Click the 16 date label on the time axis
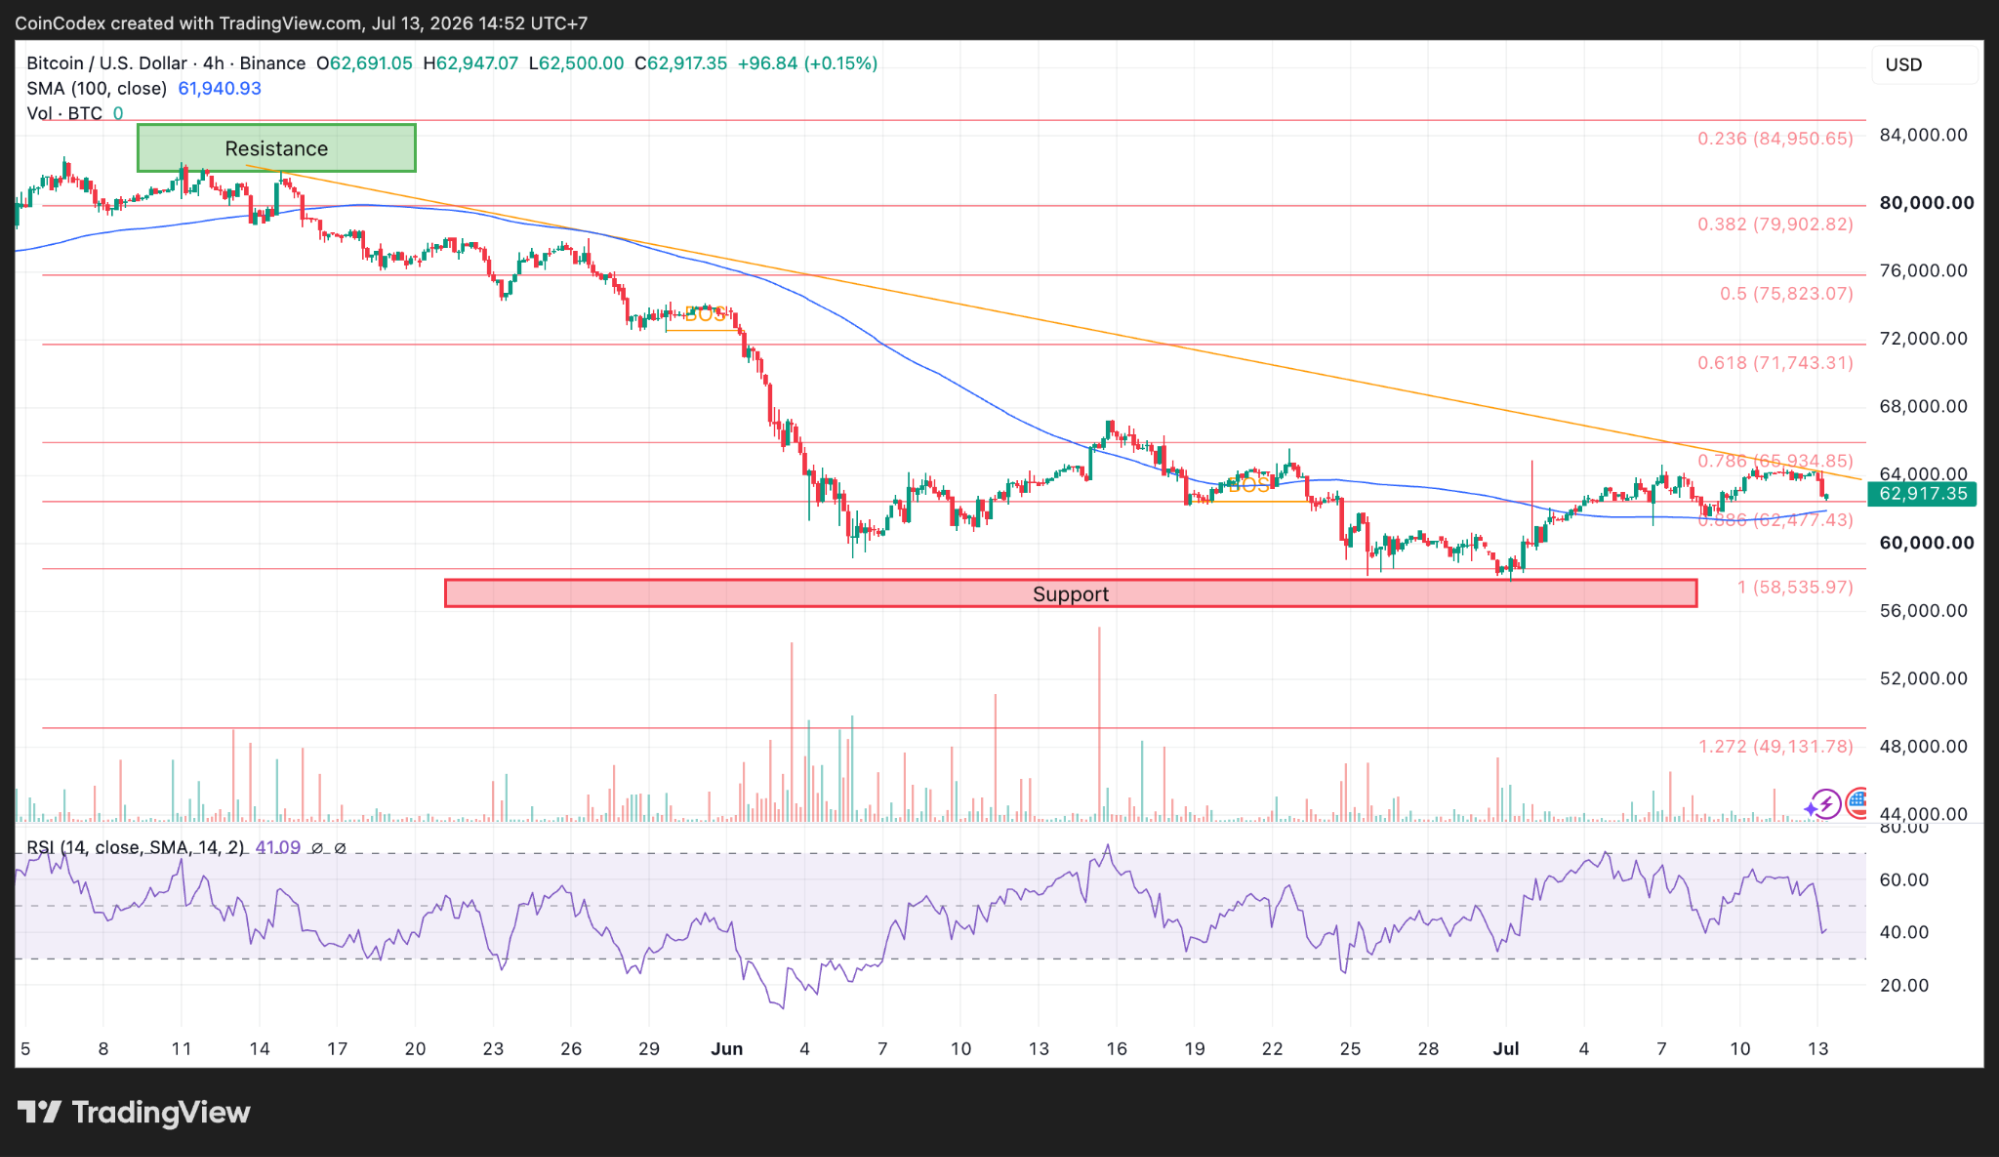 (1117, 1049)
